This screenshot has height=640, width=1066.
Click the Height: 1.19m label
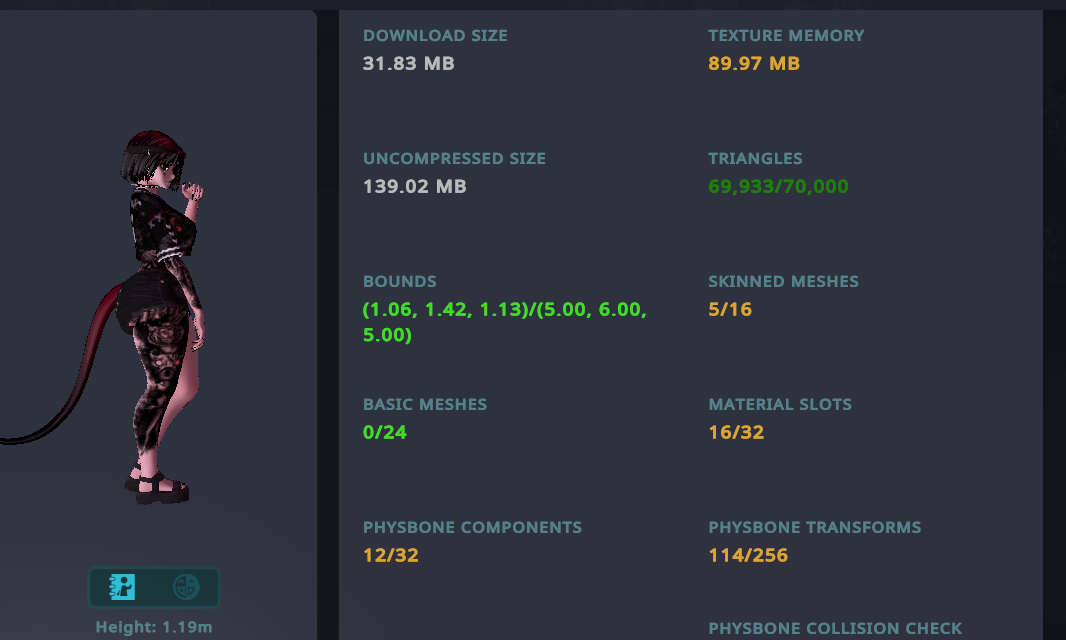click(154, 627)
